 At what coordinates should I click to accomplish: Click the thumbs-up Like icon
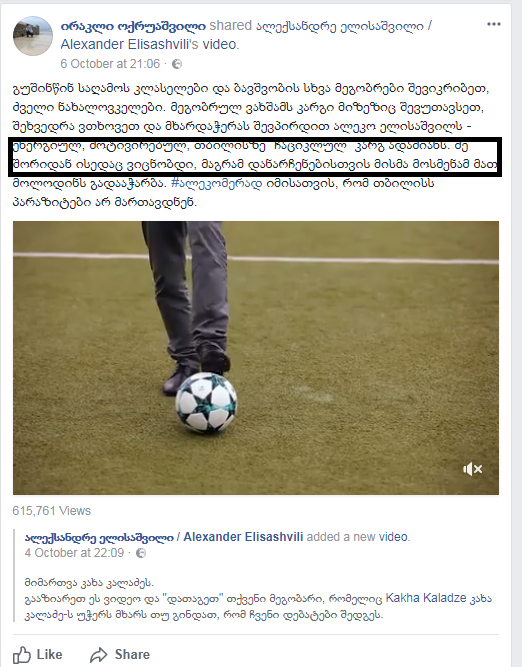click(22, 655)
